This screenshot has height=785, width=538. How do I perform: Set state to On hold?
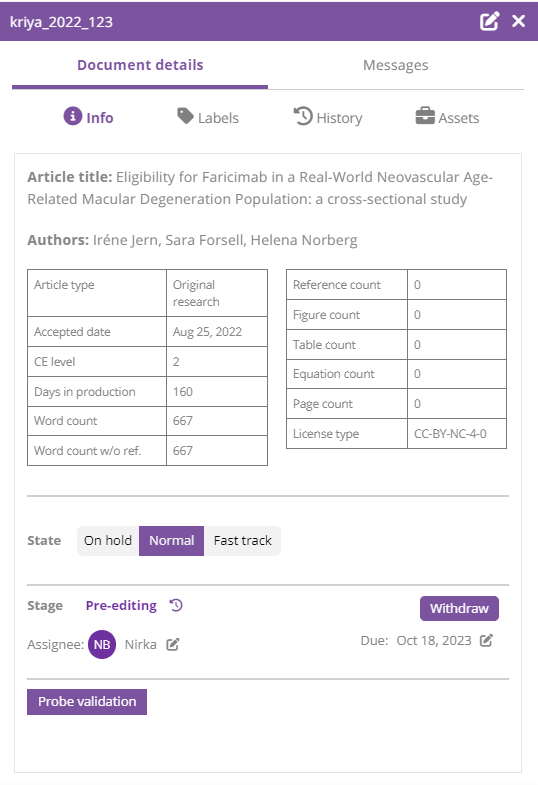pos(108,541)
